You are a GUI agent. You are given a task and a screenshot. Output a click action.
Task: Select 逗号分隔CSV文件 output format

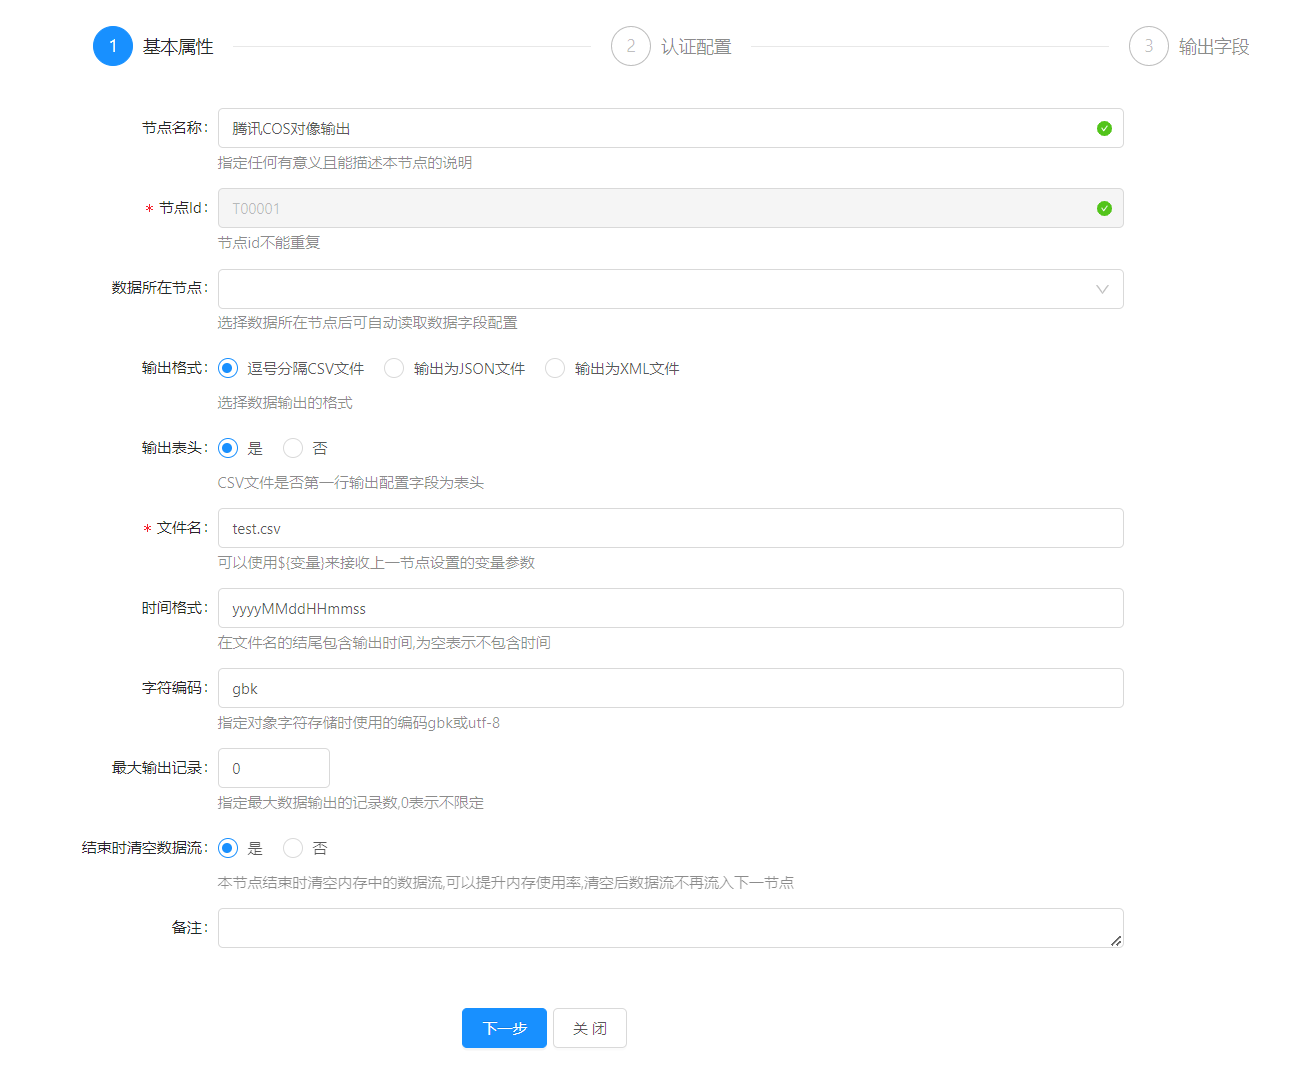tap(228, 368)
